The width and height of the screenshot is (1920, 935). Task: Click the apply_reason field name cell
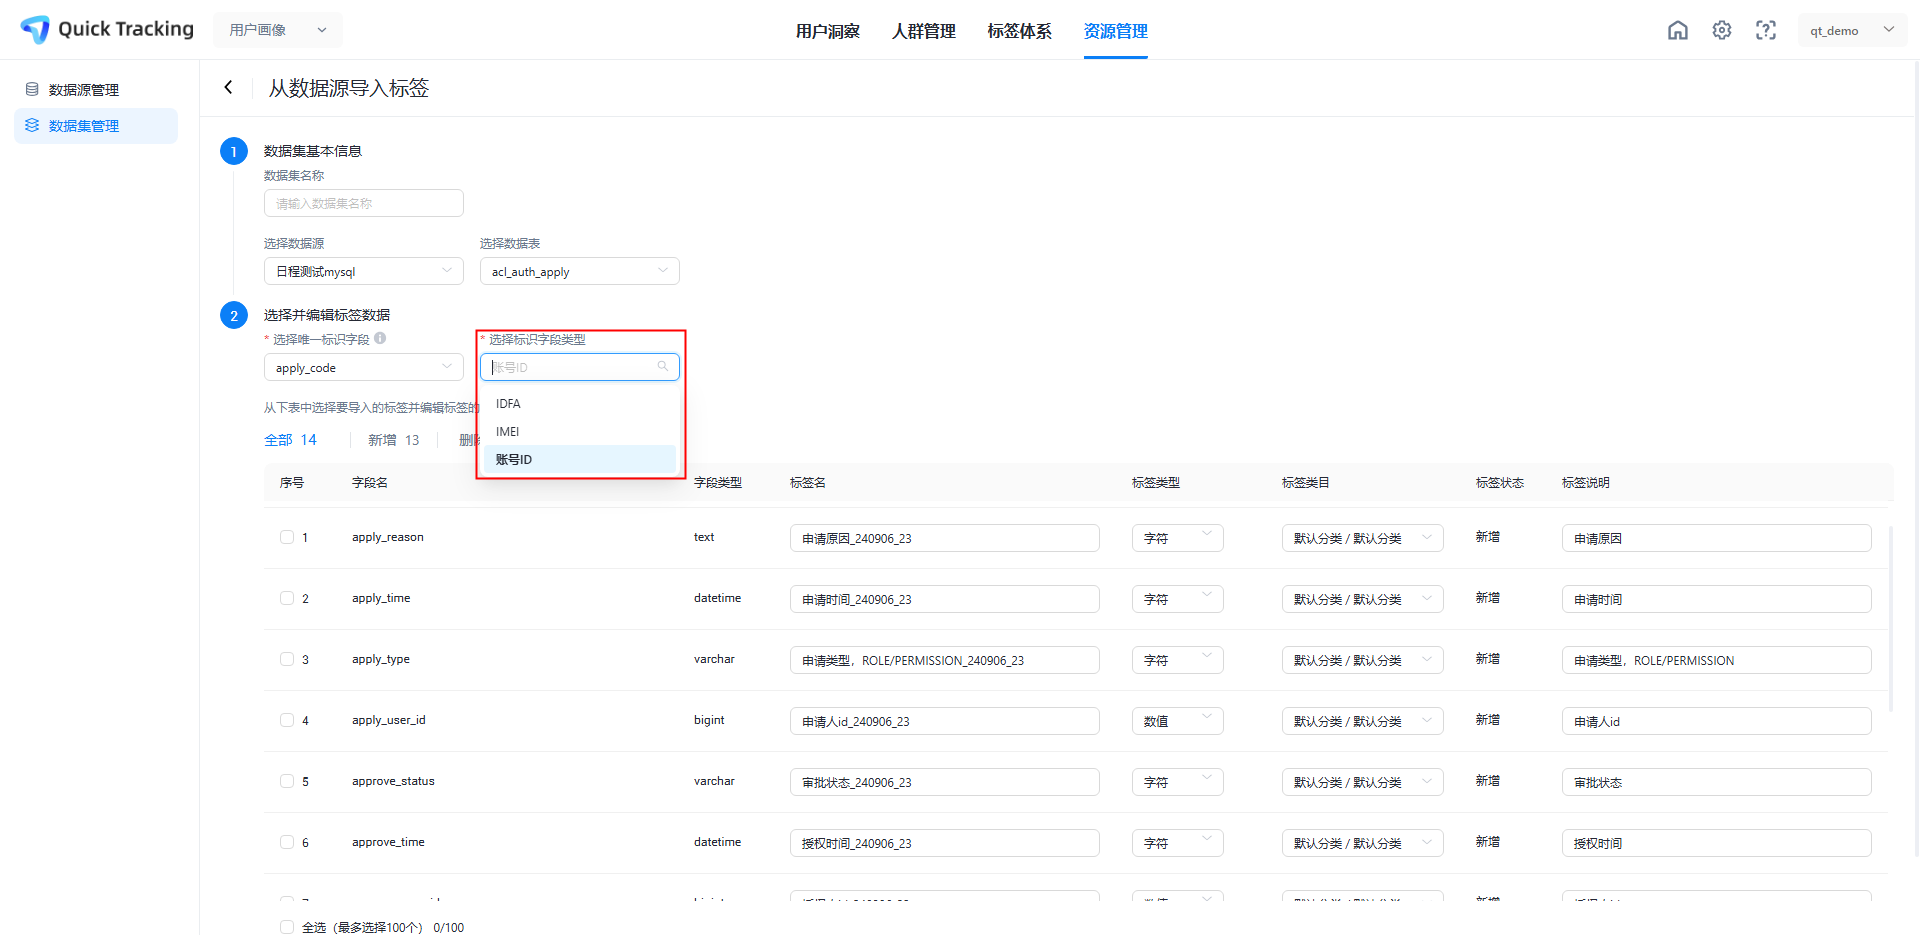(388, 537)
